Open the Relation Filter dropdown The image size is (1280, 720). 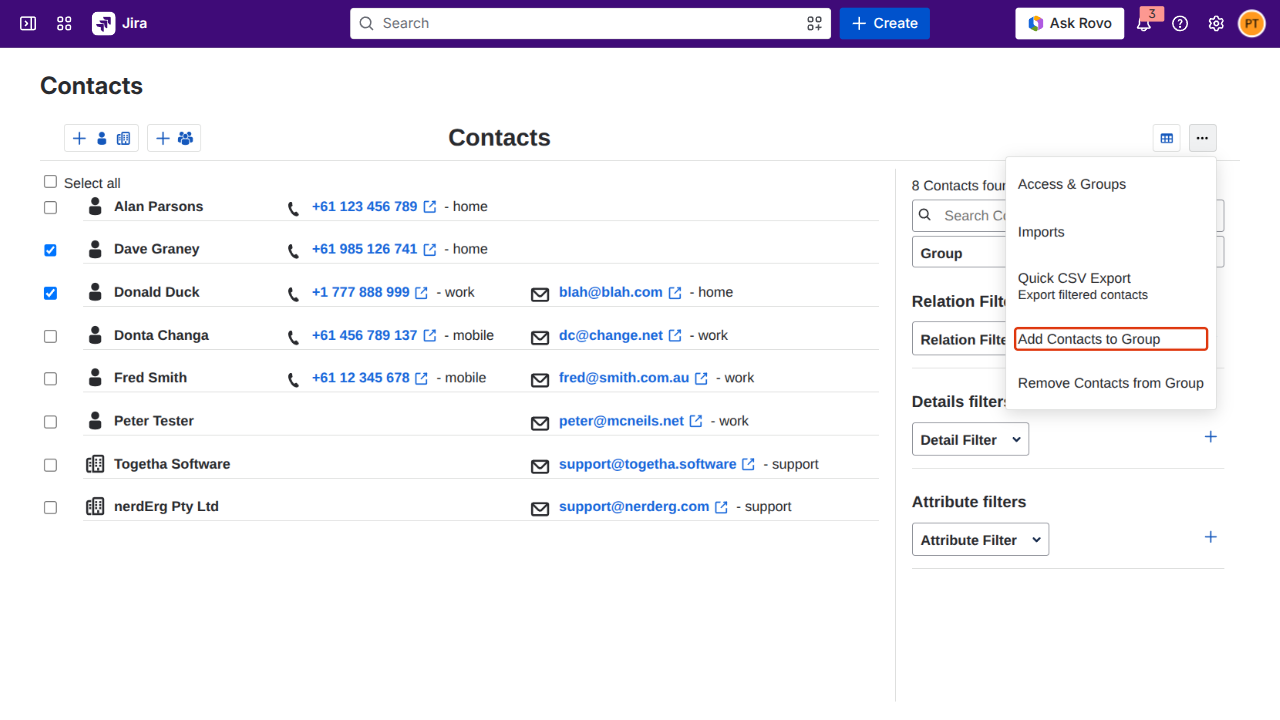pyautogui.click(x=960, y=339)
